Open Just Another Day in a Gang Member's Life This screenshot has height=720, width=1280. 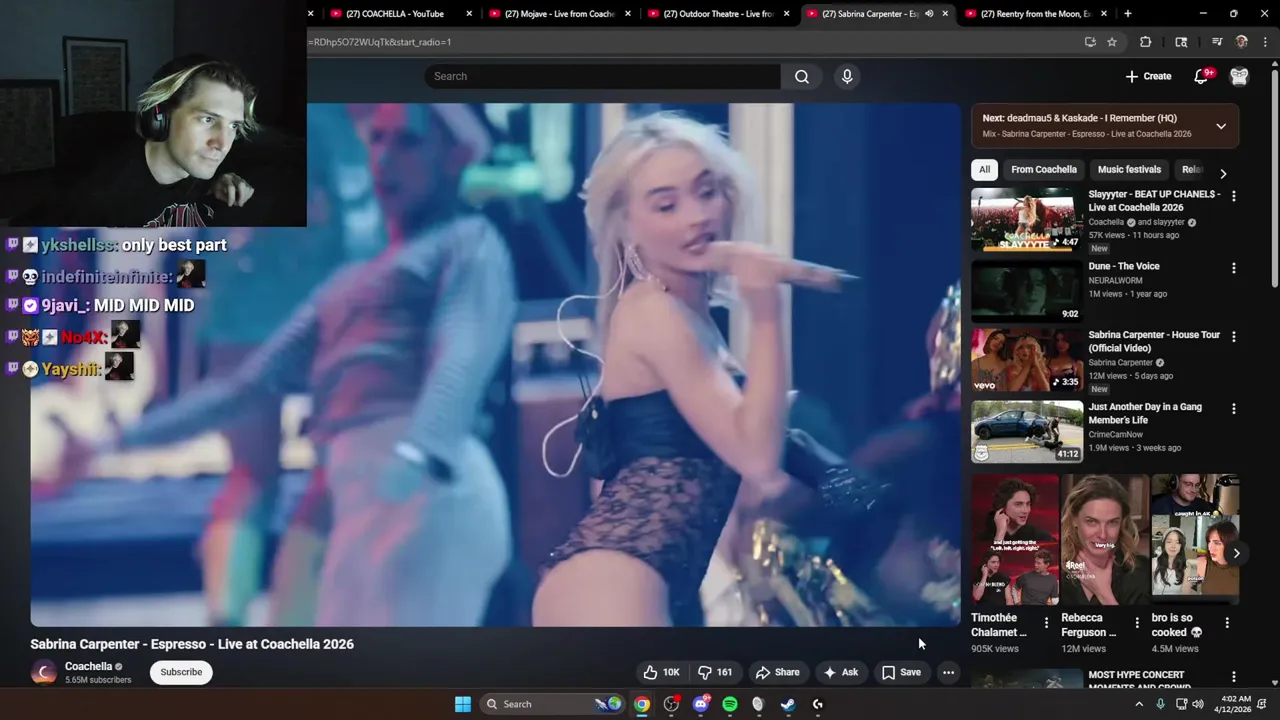coord(1145,413)
